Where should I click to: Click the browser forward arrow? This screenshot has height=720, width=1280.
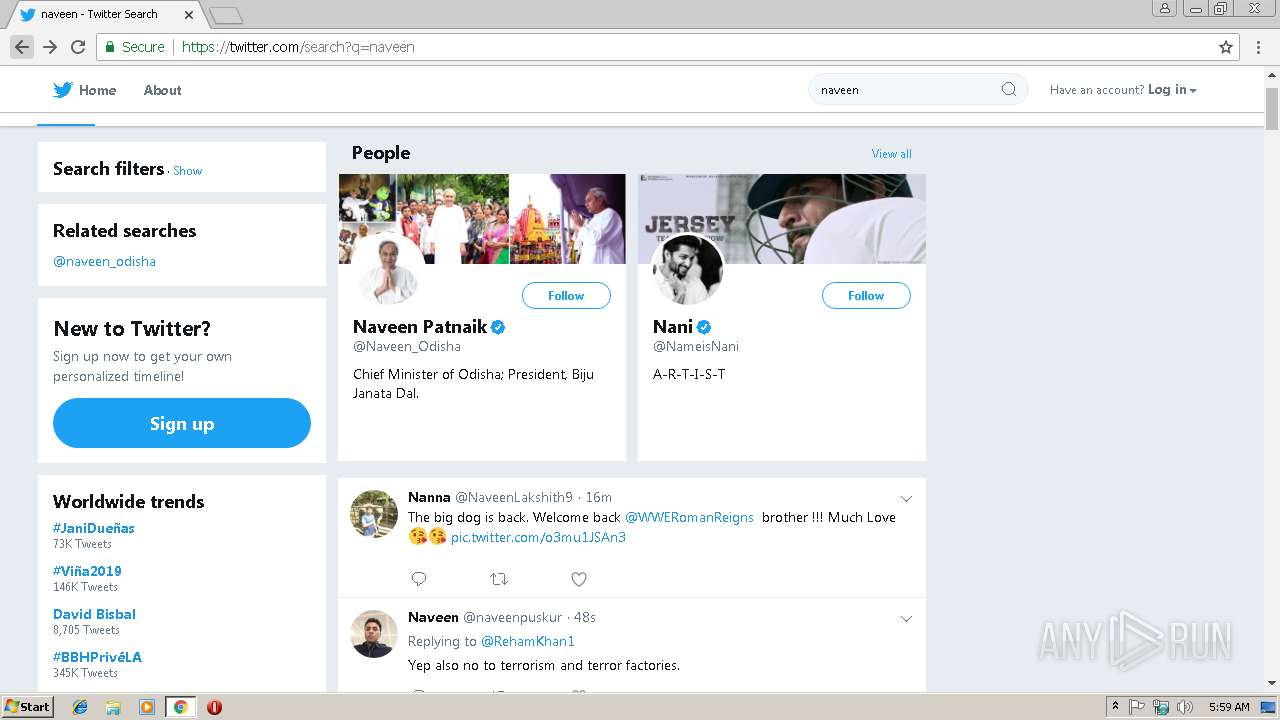[50, 47]
